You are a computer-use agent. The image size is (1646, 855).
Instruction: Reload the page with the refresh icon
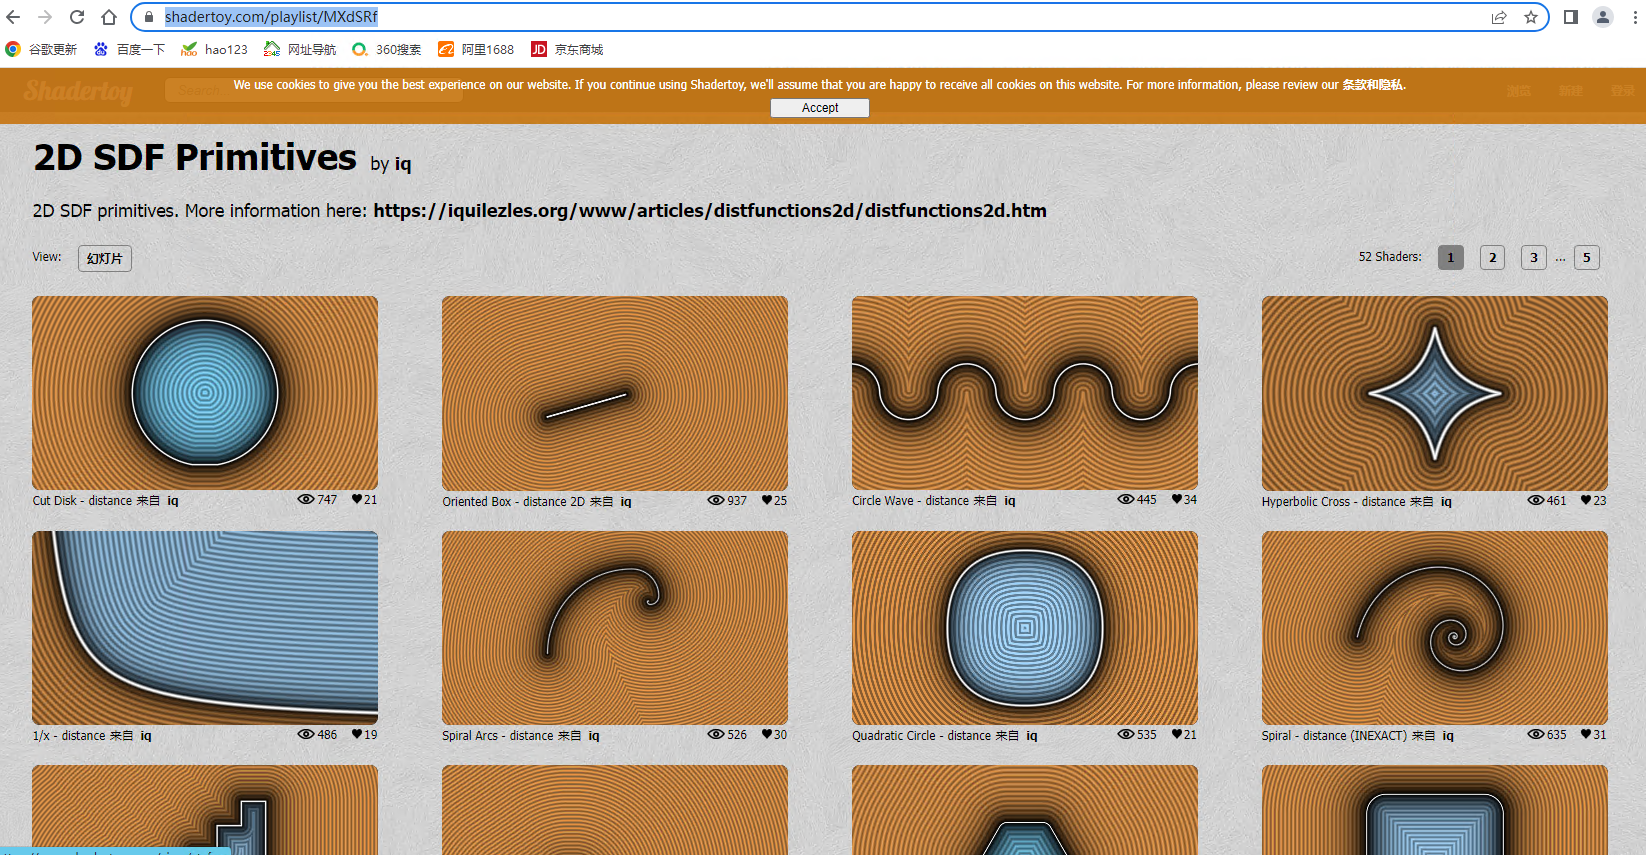pyautogui.click(x=77, y=17)
